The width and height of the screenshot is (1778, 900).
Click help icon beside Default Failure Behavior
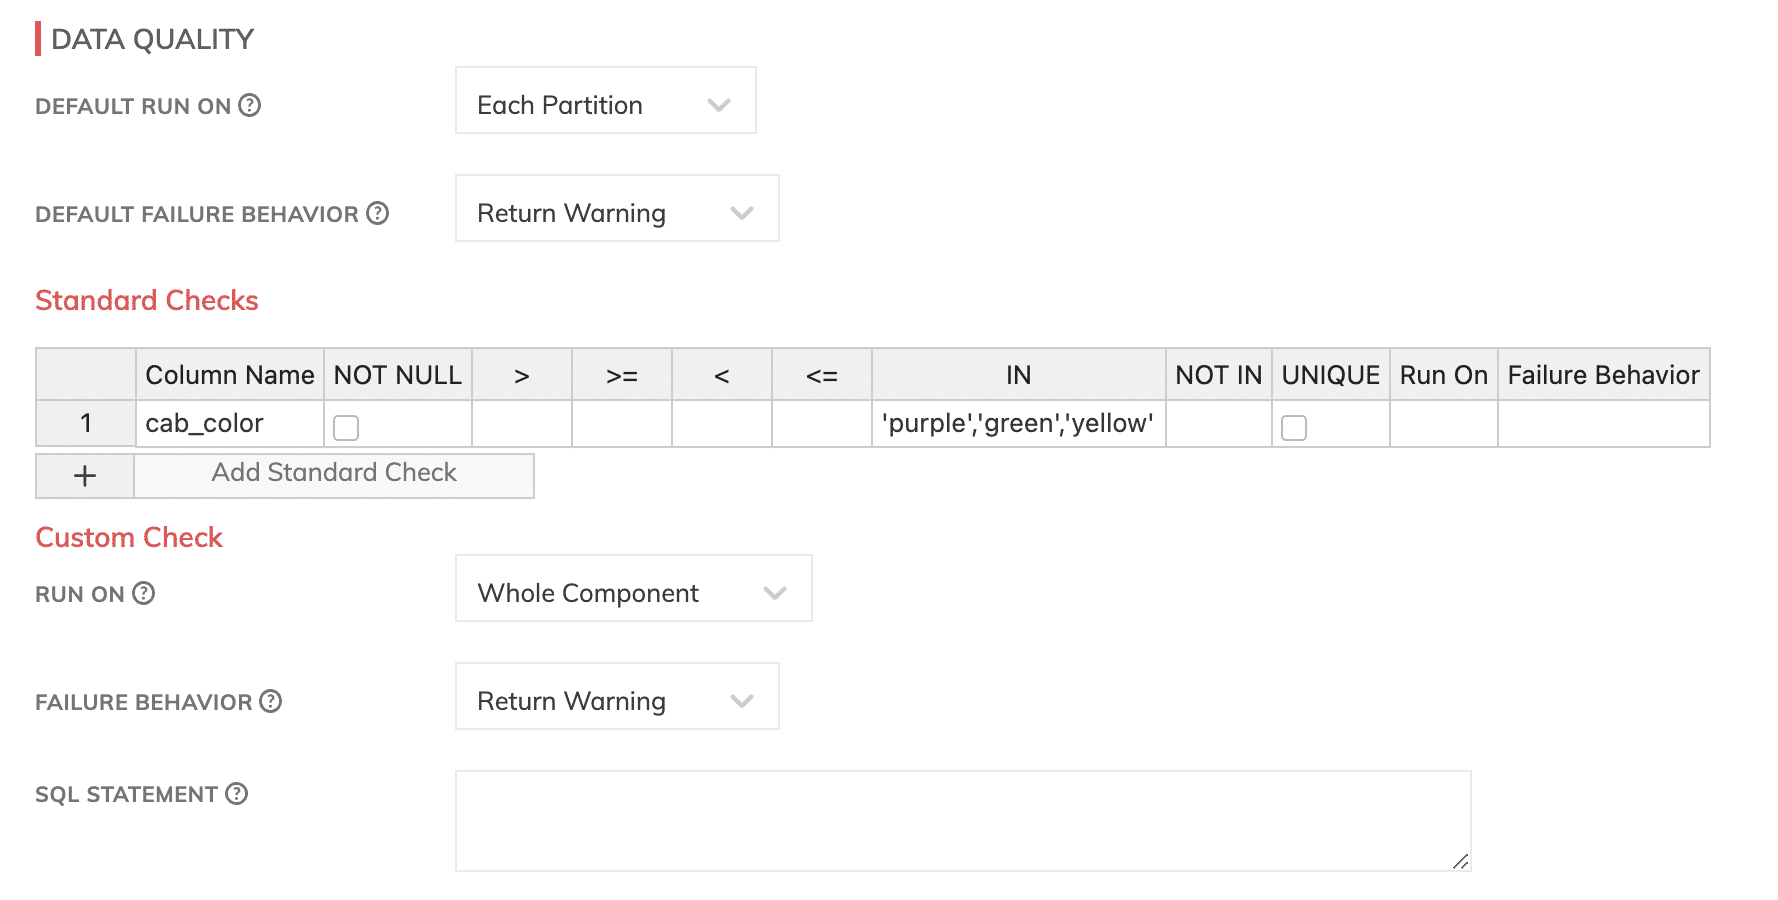[x=377, y=213]
